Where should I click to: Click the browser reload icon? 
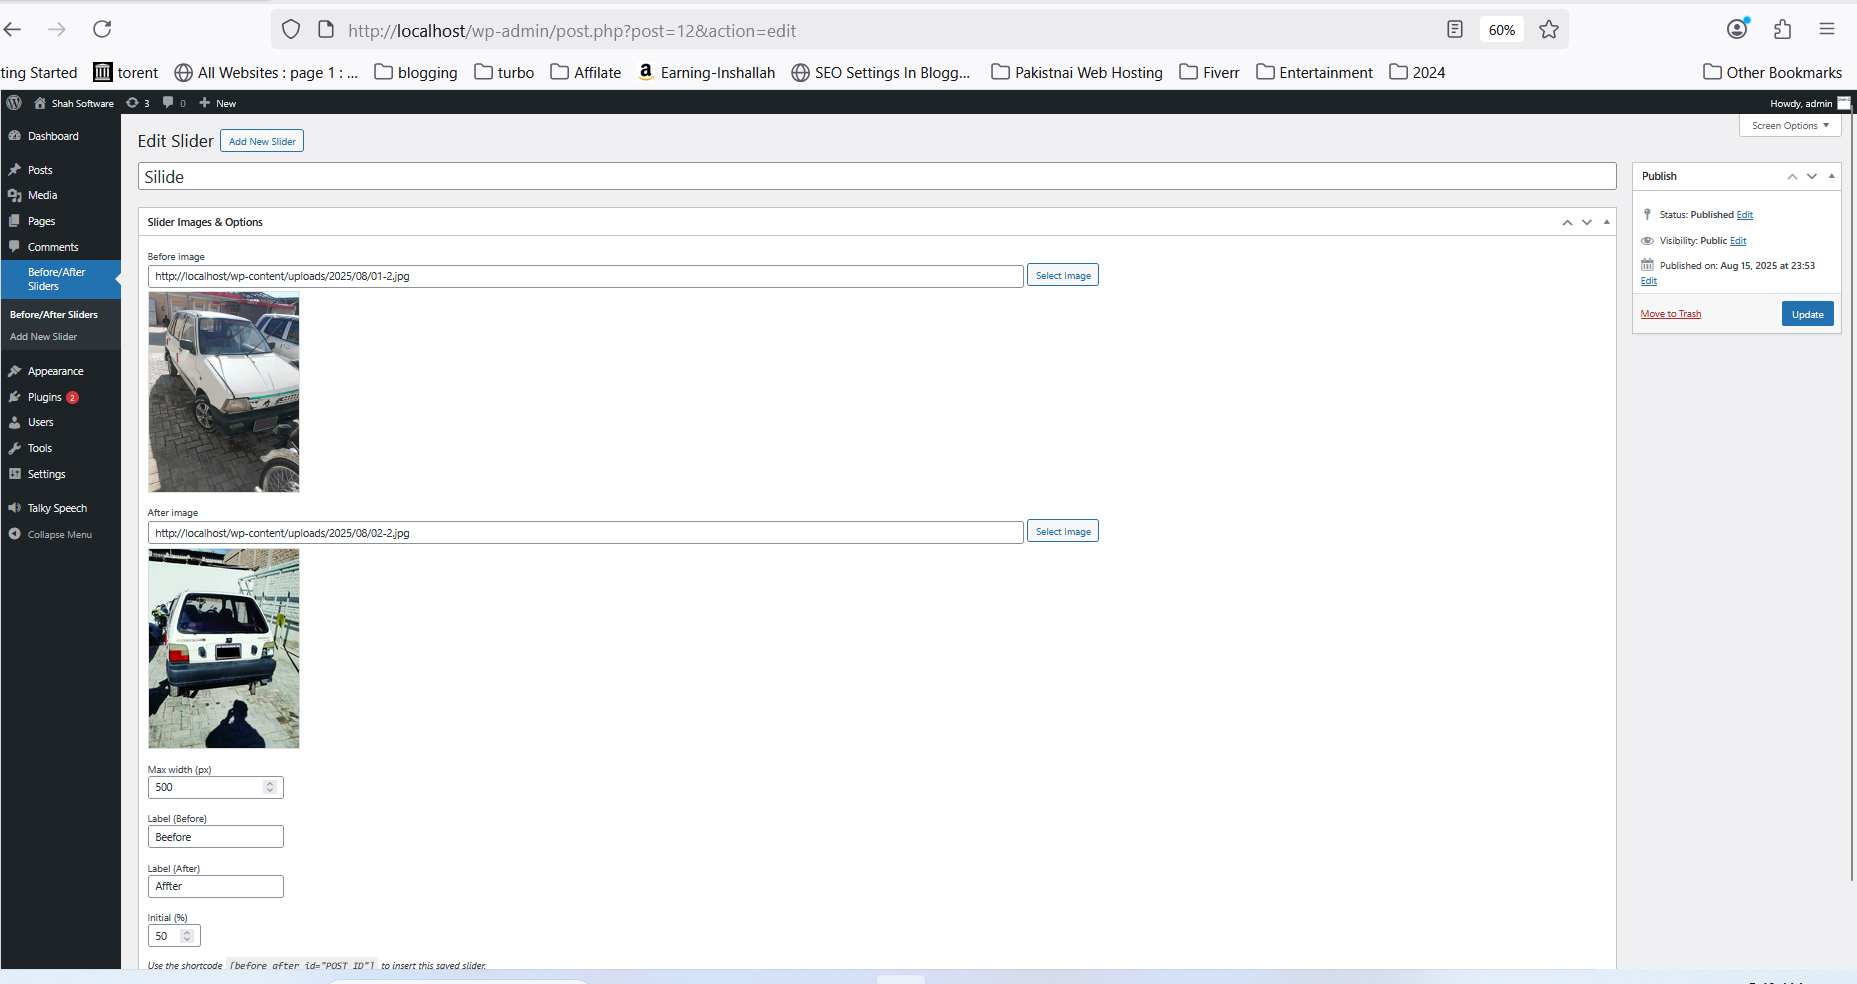(x=102, y=30)
